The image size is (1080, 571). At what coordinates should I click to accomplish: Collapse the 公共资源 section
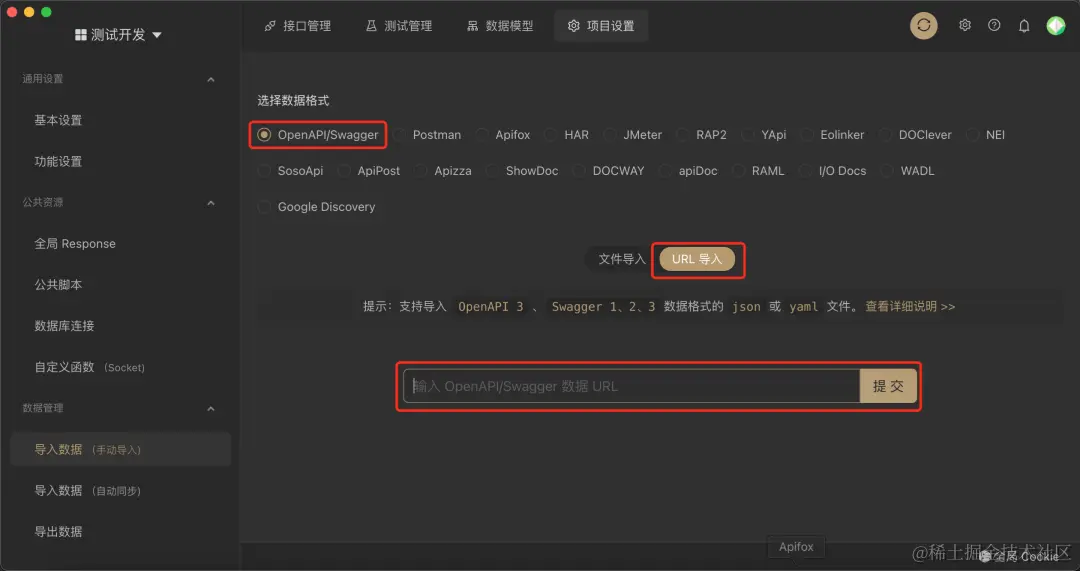pyautogui.click(x=211, y=203)
